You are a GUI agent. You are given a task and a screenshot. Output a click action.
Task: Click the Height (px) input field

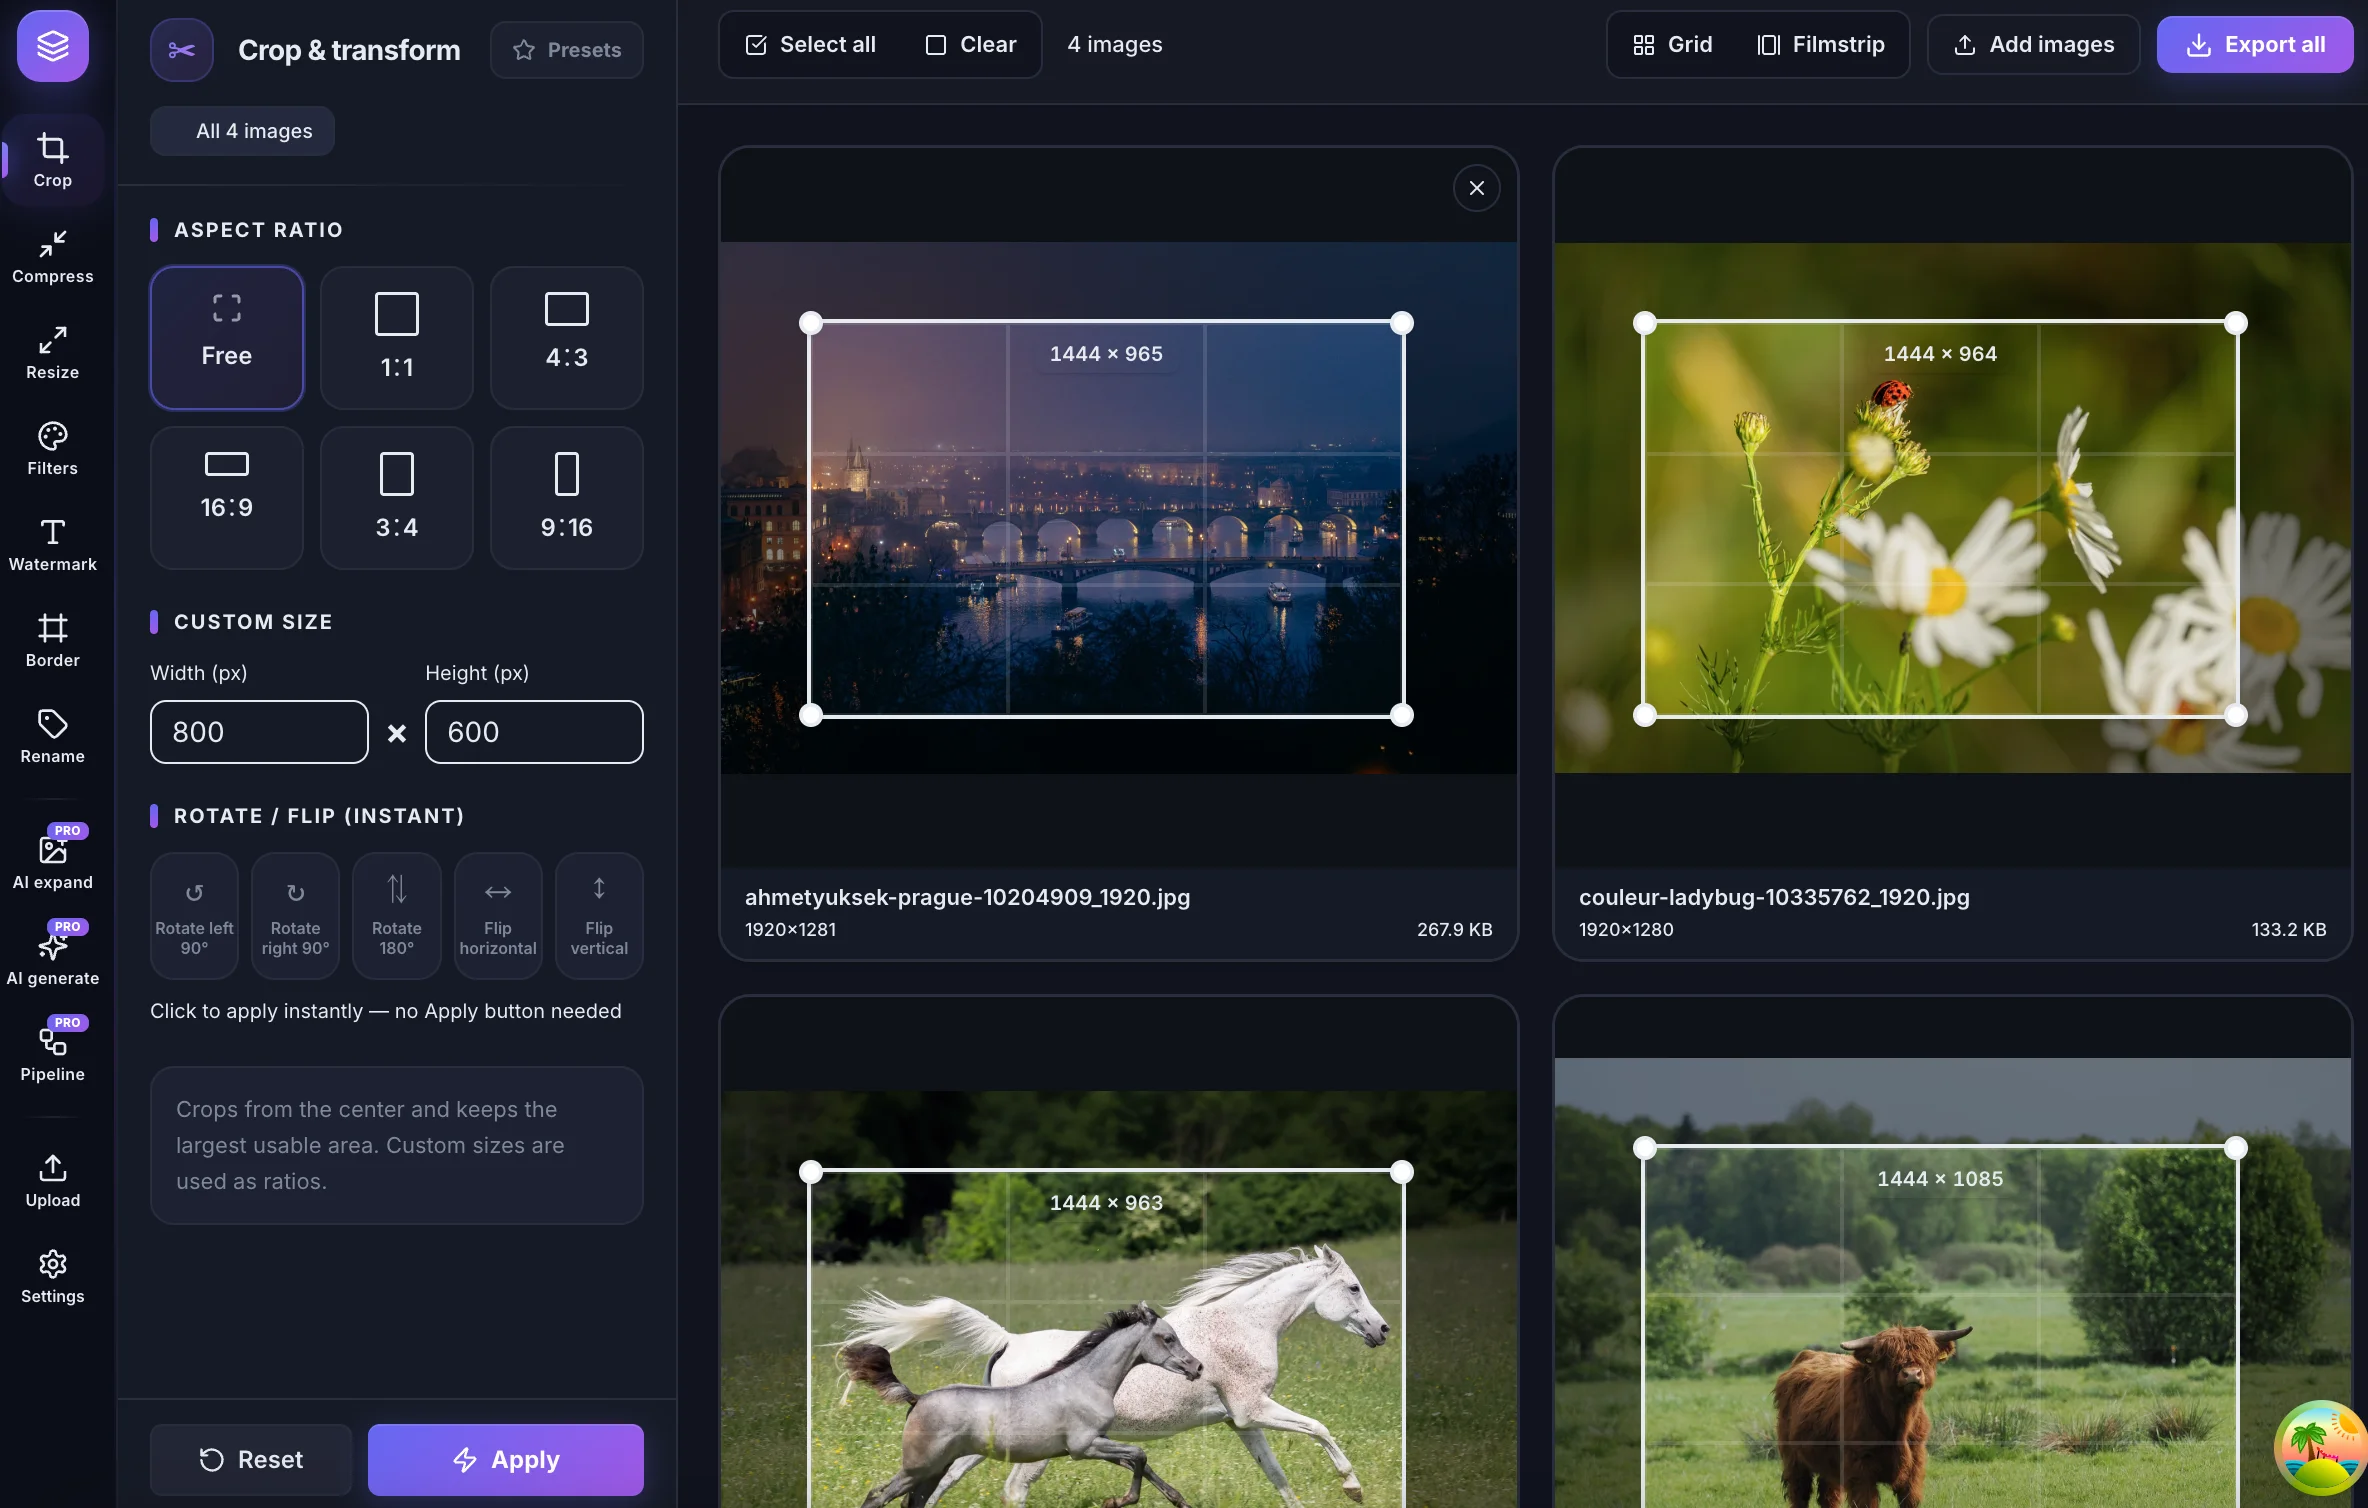pos(534,732)
